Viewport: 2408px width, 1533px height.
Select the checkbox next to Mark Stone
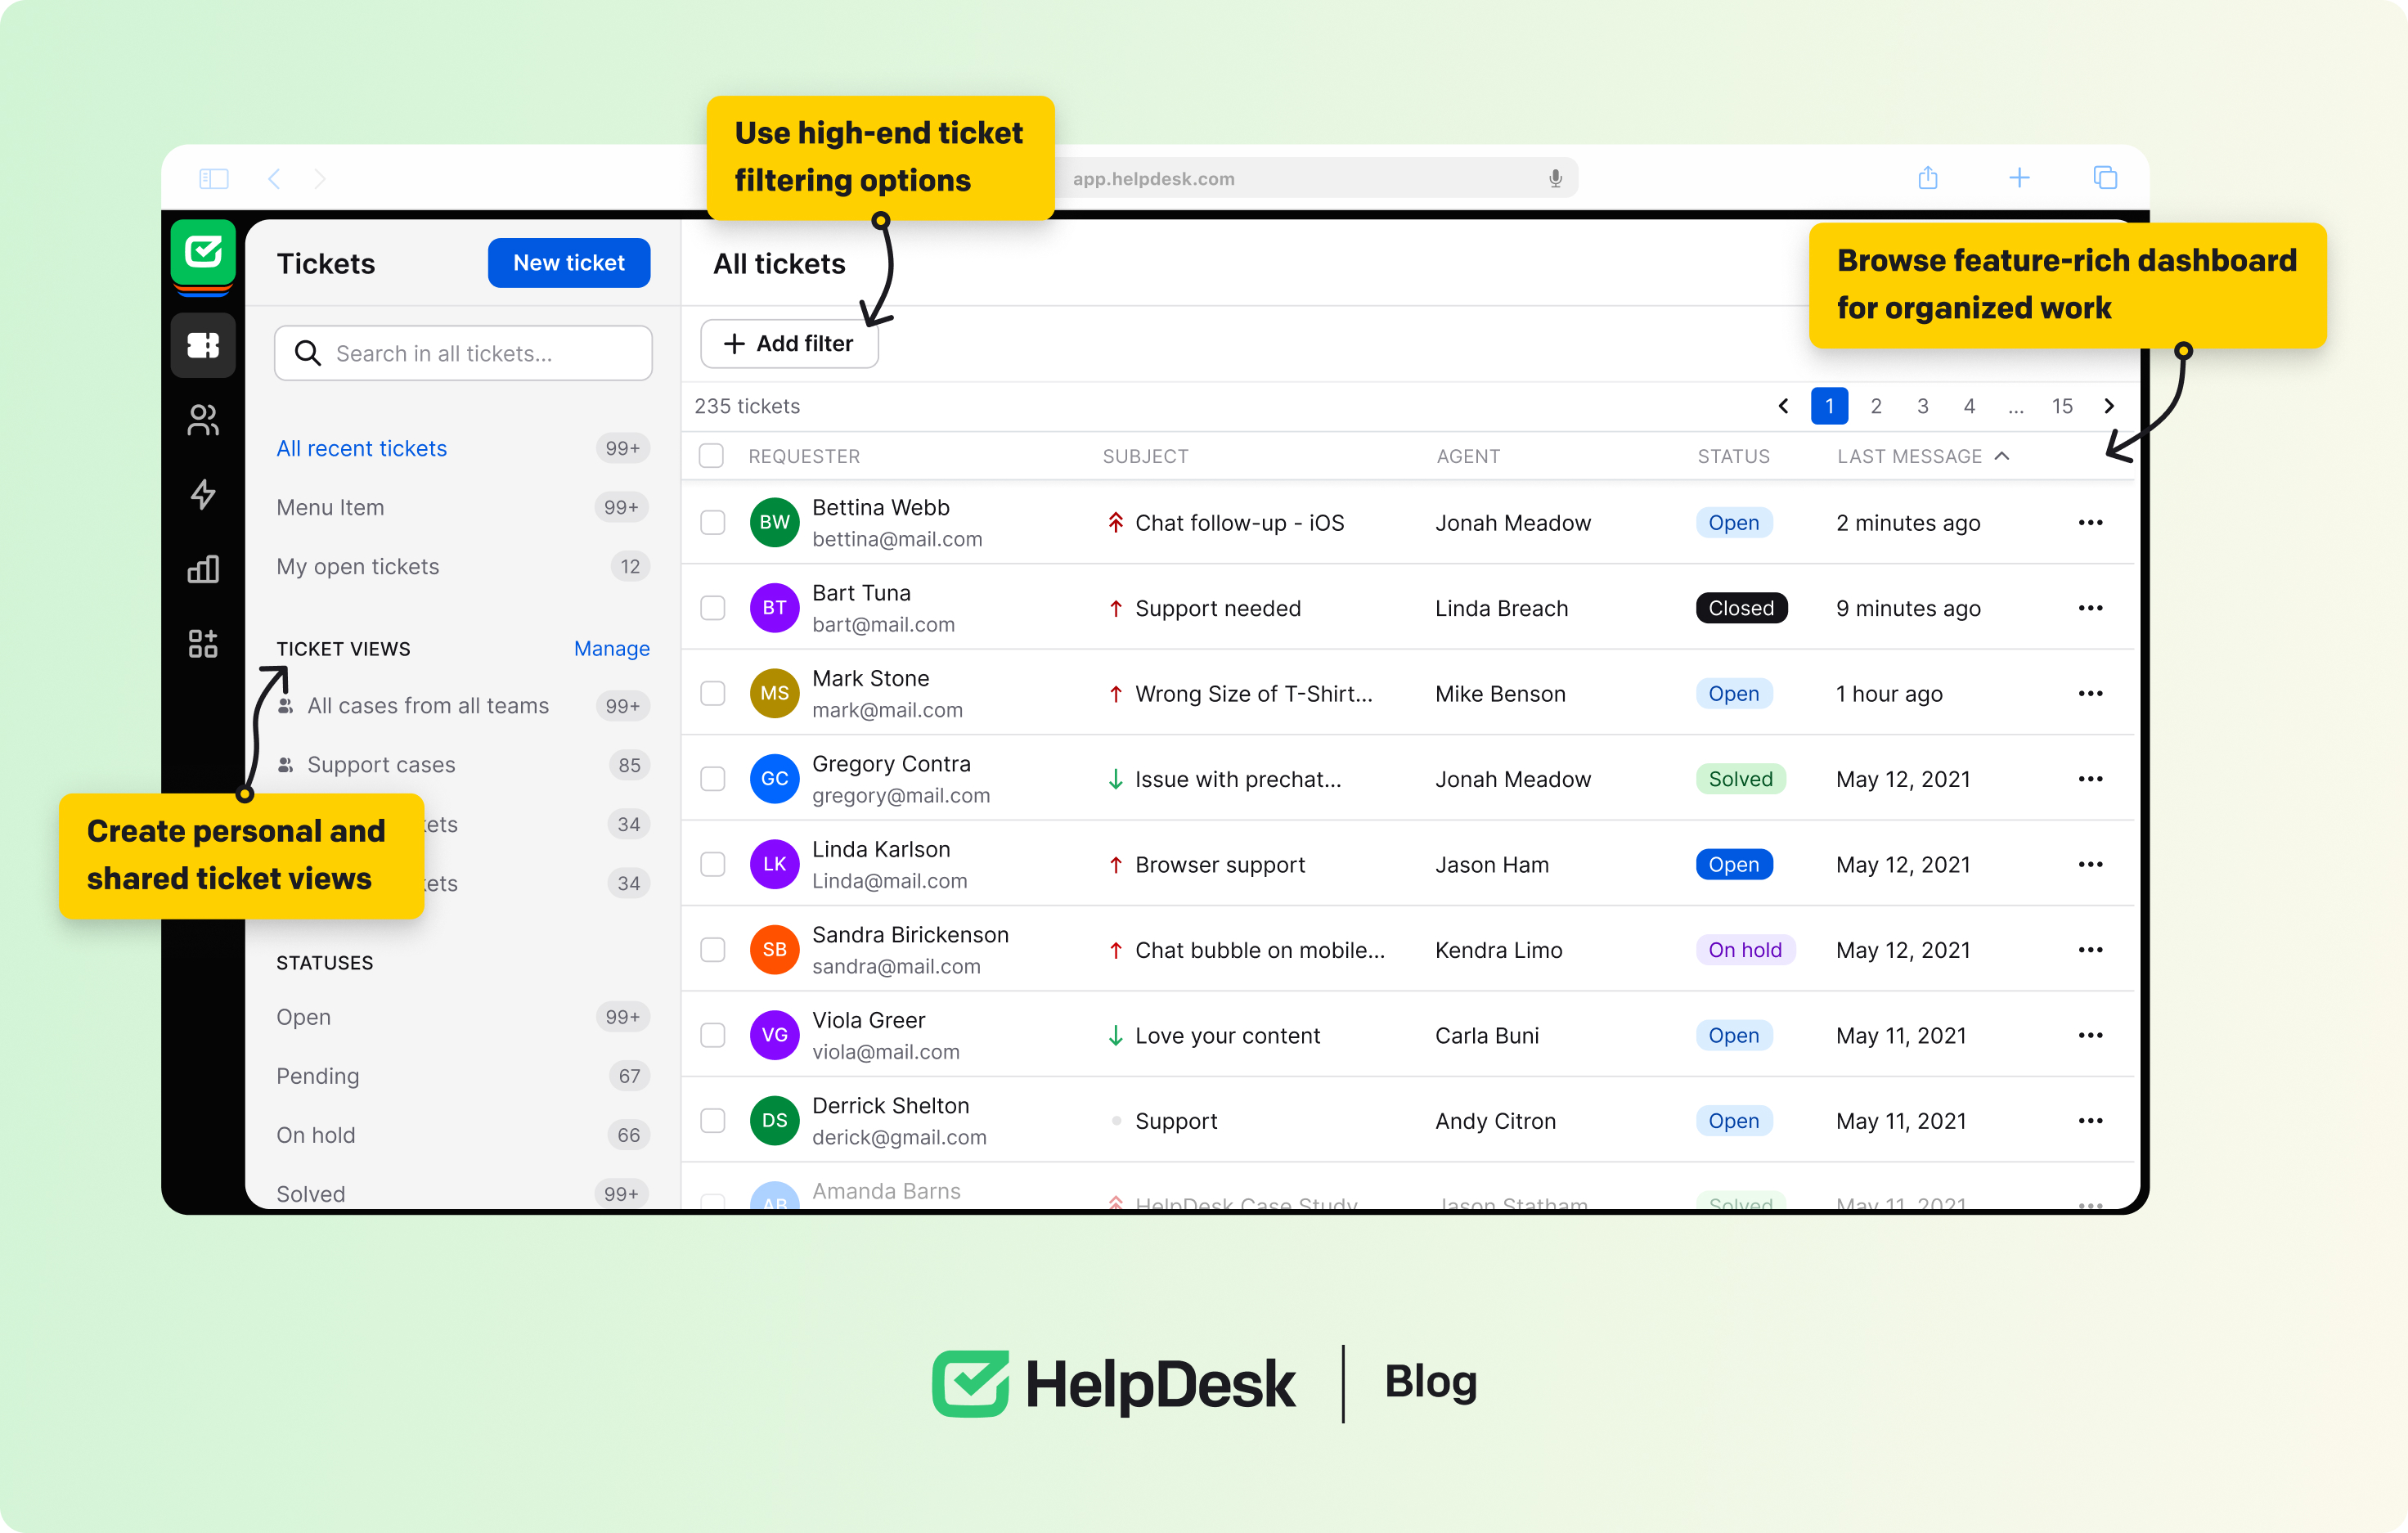712,693
